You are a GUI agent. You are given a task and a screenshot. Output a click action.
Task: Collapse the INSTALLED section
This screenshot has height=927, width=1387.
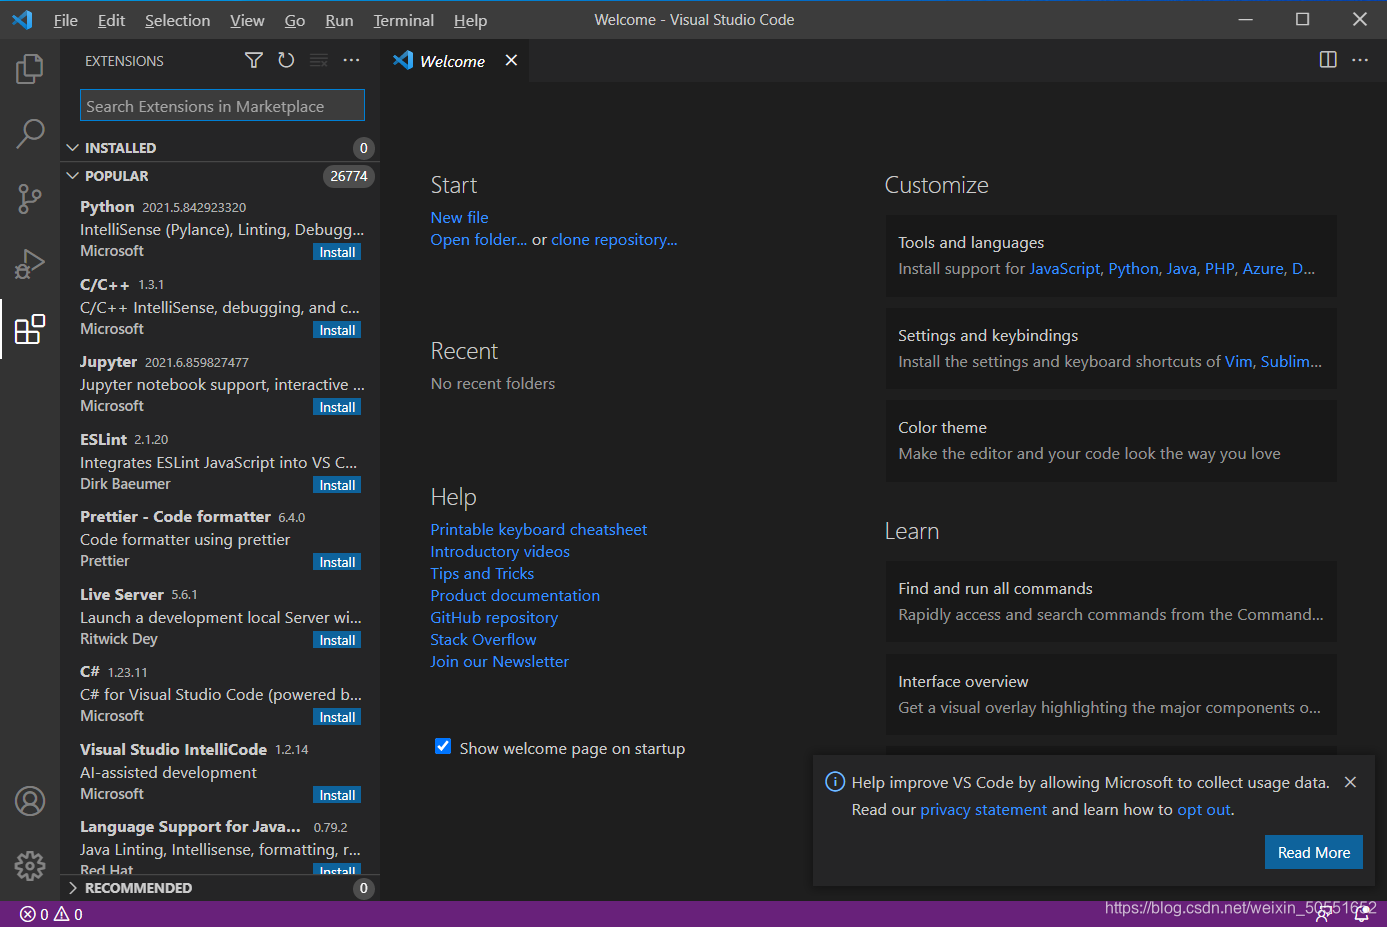pos(220,148)
